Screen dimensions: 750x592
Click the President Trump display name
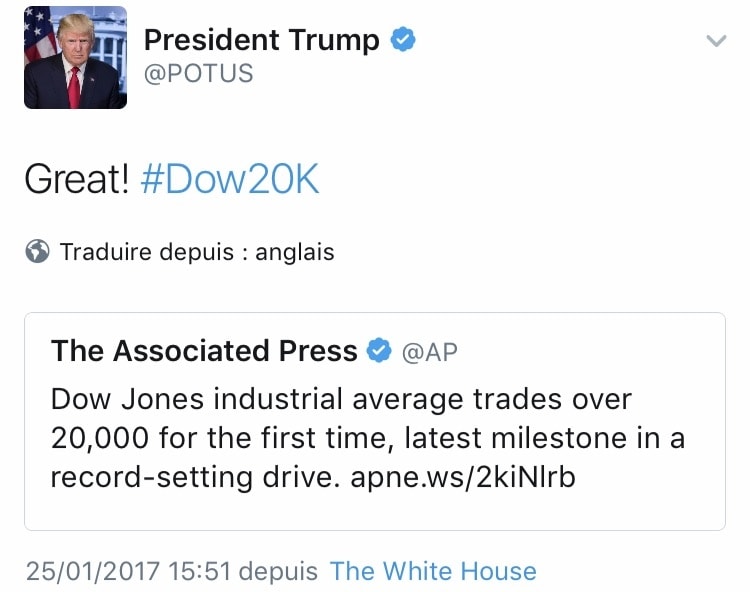click(261, 40)
